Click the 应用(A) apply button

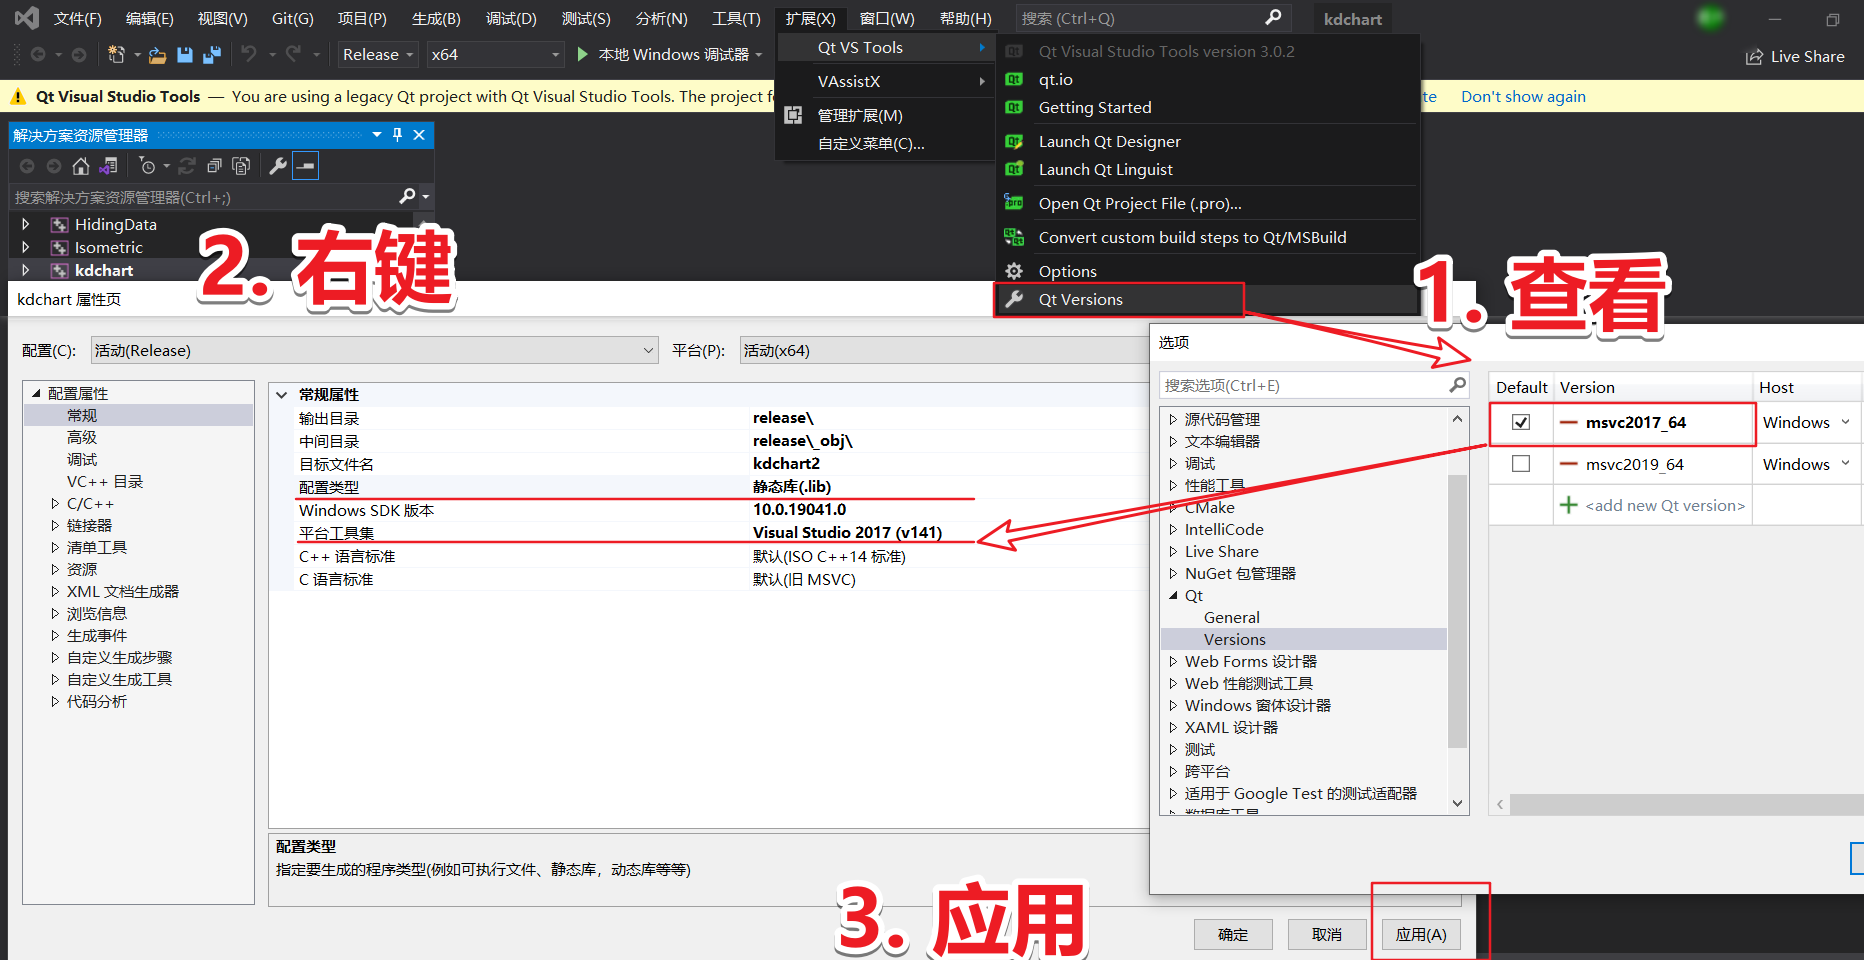(1421, 934)
